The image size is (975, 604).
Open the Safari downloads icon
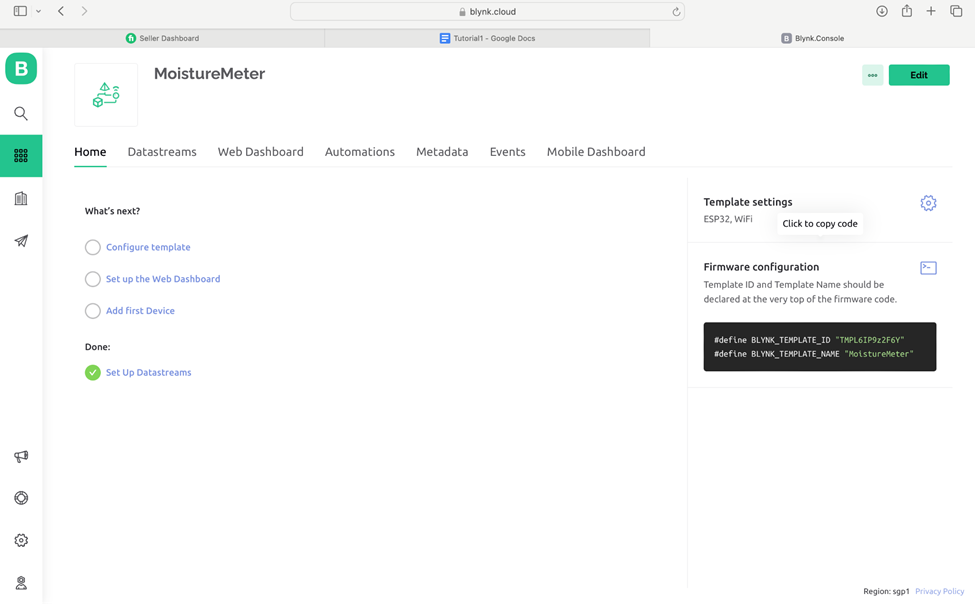pos(882,11)
